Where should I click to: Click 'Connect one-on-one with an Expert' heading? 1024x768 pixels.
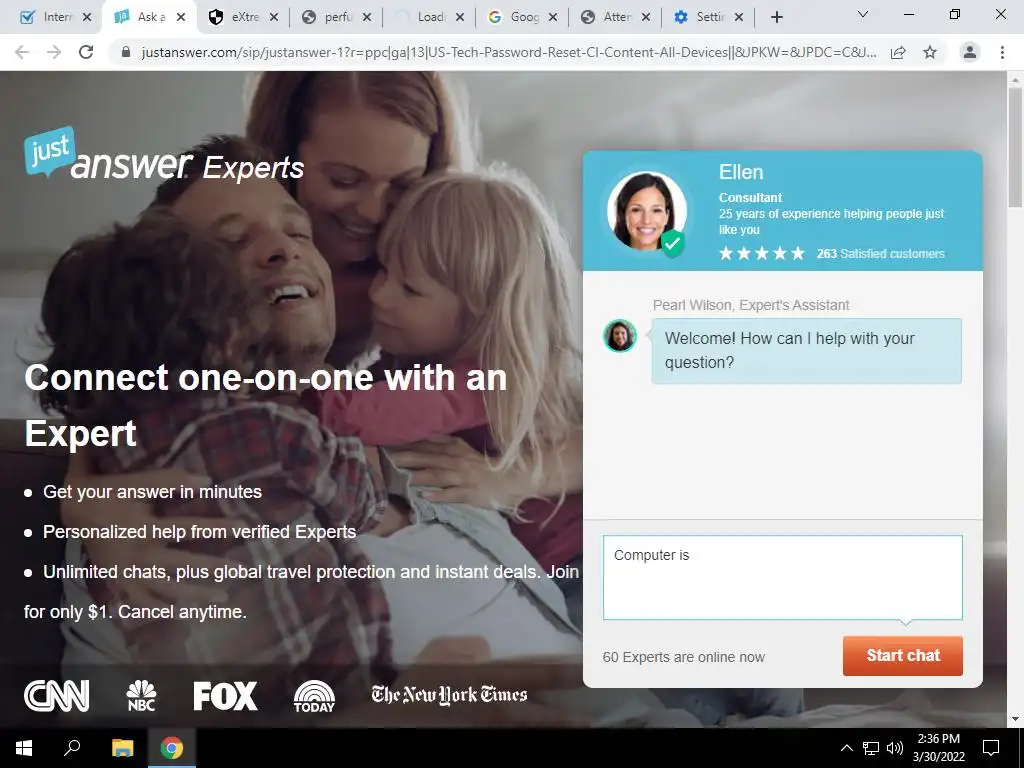pyautogui.click(x=266, y=405)
